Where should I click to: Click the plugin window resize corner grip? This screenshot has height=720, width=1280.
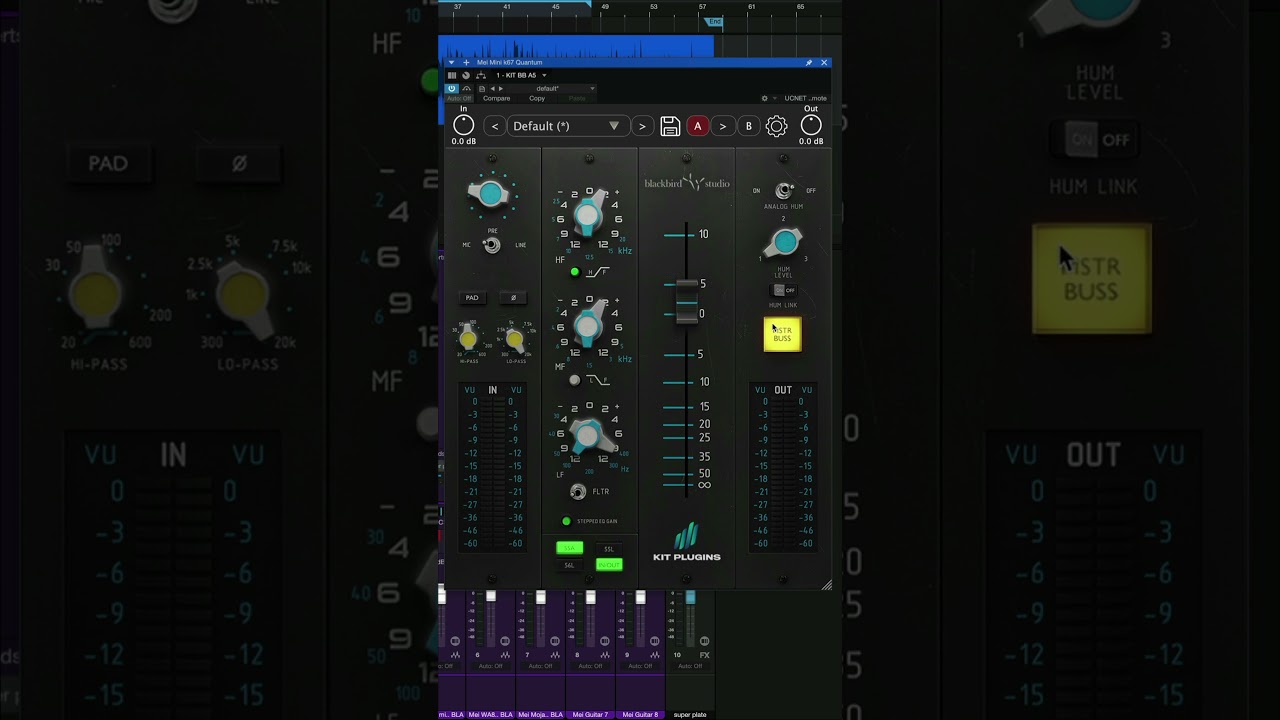[826, 585]
